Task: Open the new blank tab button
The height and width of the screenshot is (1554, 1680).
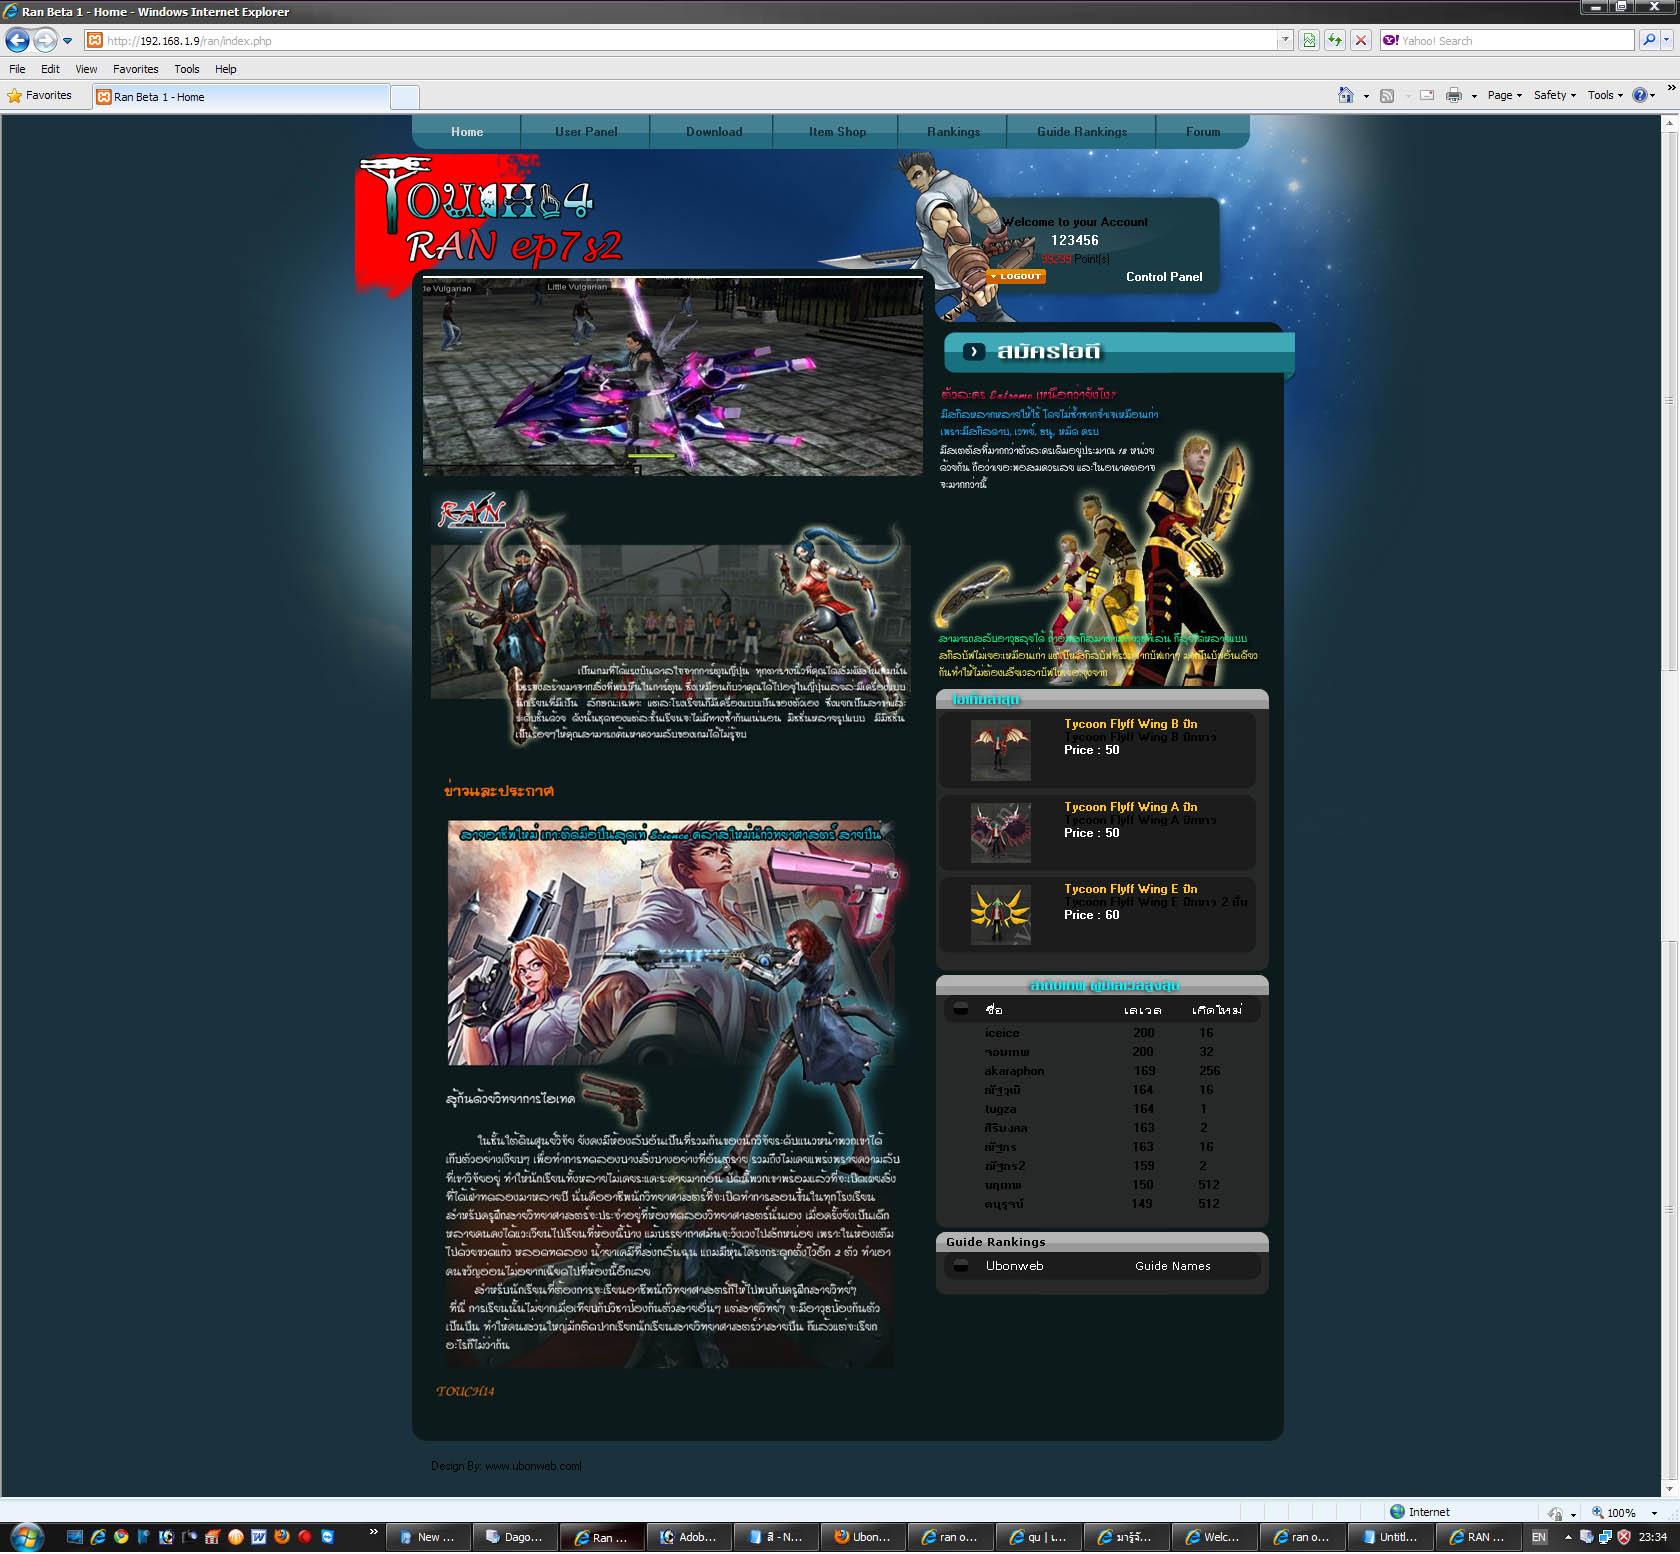Action: tap(404, 97)
